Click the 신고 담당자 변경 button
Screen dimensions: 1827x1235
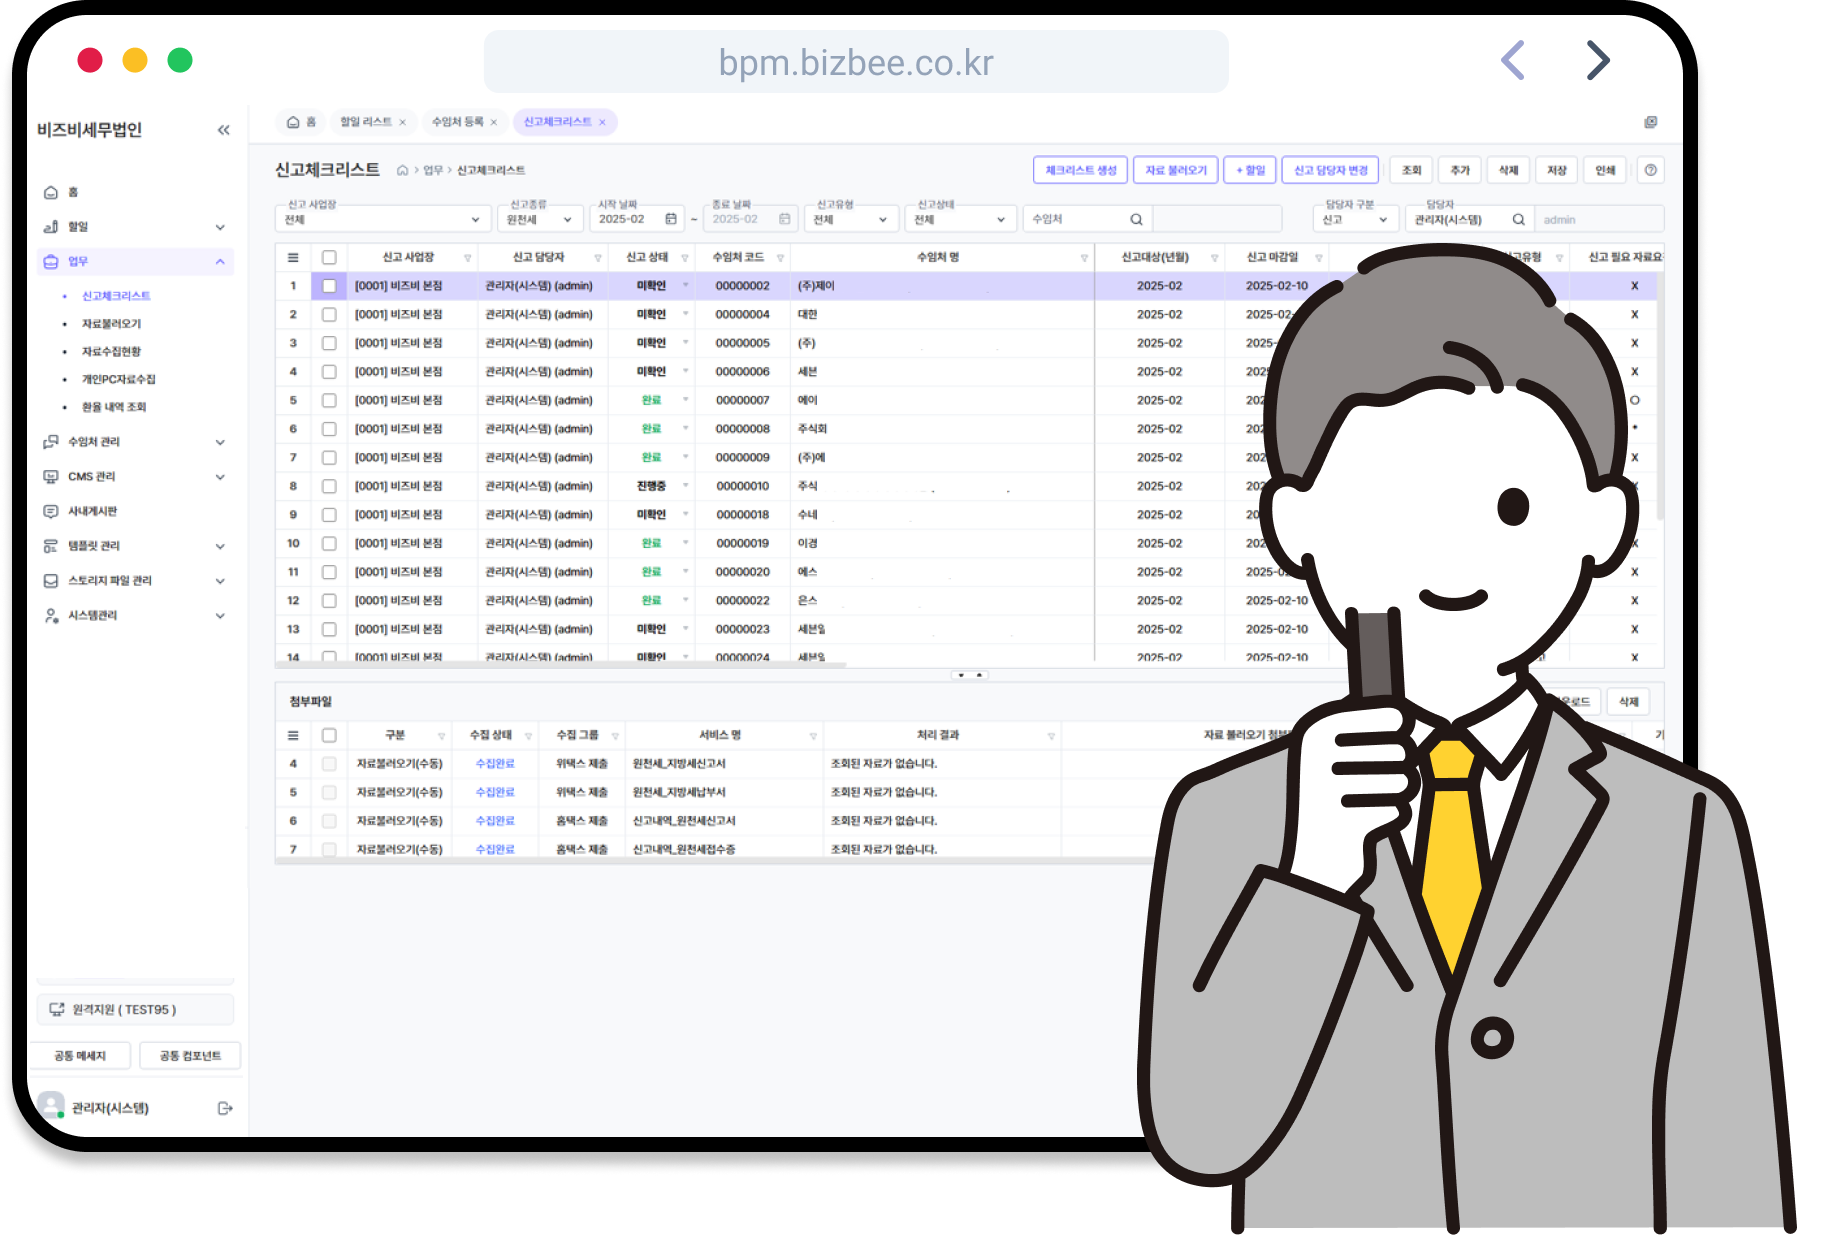pos(1330,170)
